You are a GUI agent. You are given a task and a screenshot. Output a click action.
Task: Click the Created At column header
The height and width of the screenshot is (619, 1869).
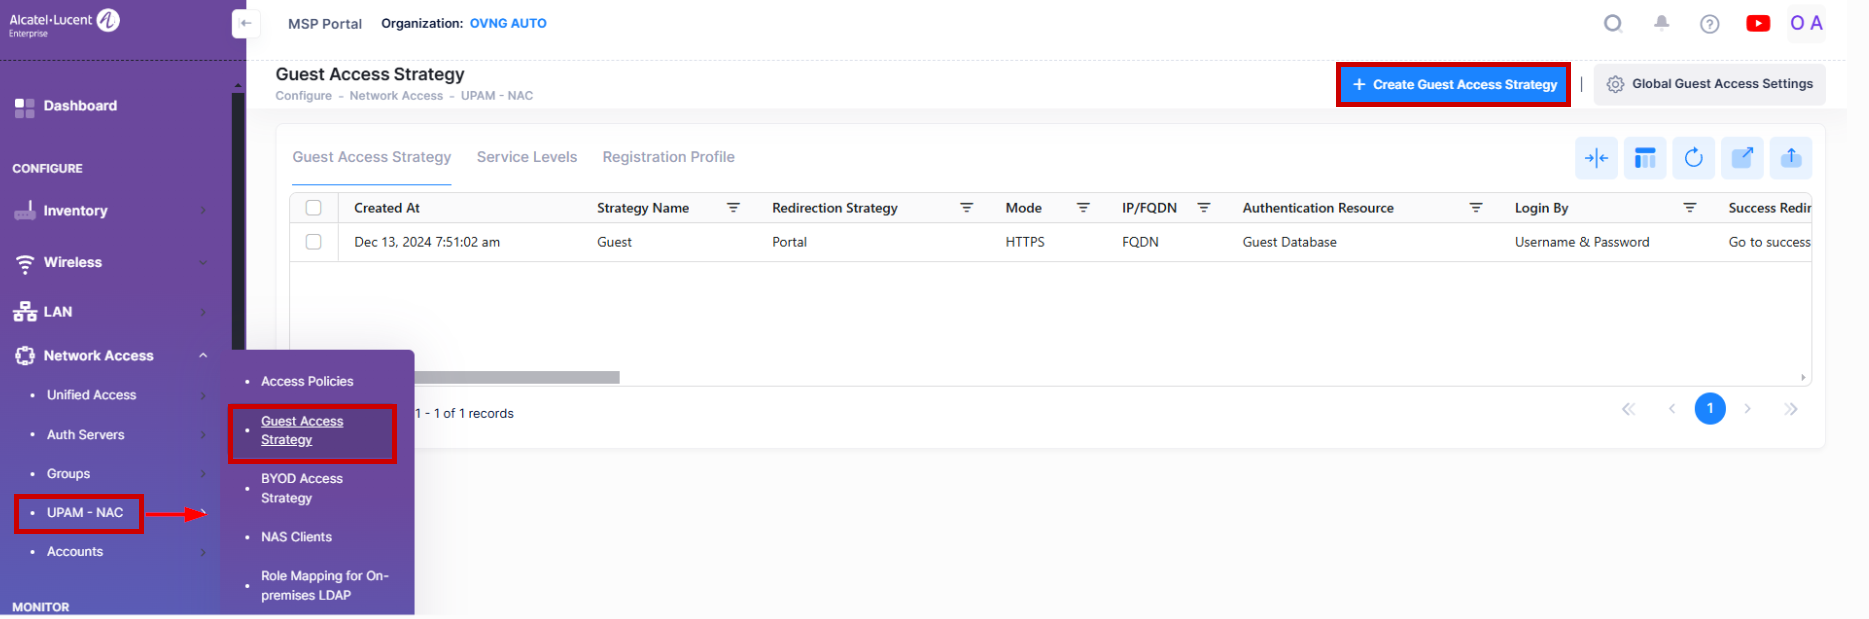(x=387, y=208)
